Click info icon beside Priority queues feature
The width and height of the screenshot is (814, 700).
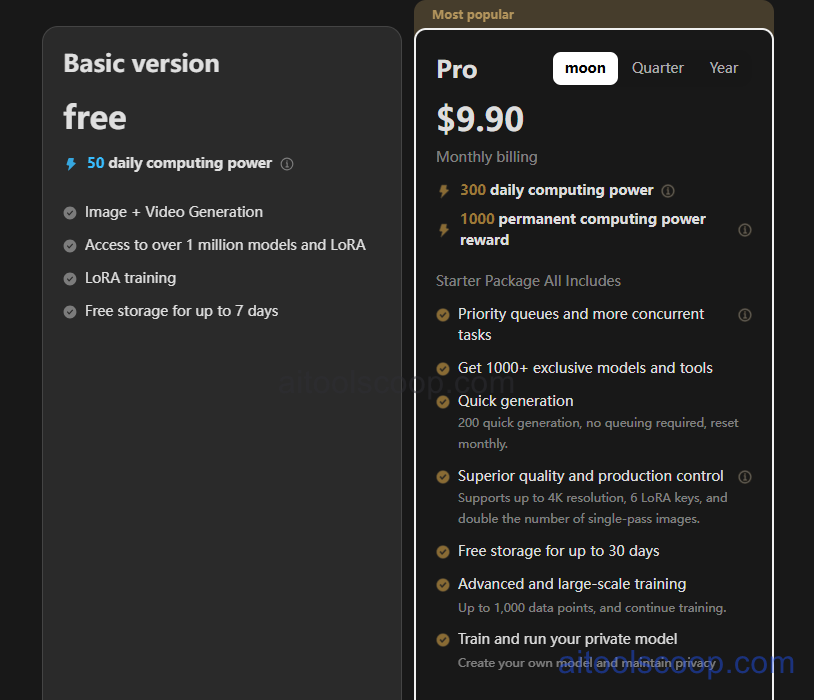(x=744, y=314)
